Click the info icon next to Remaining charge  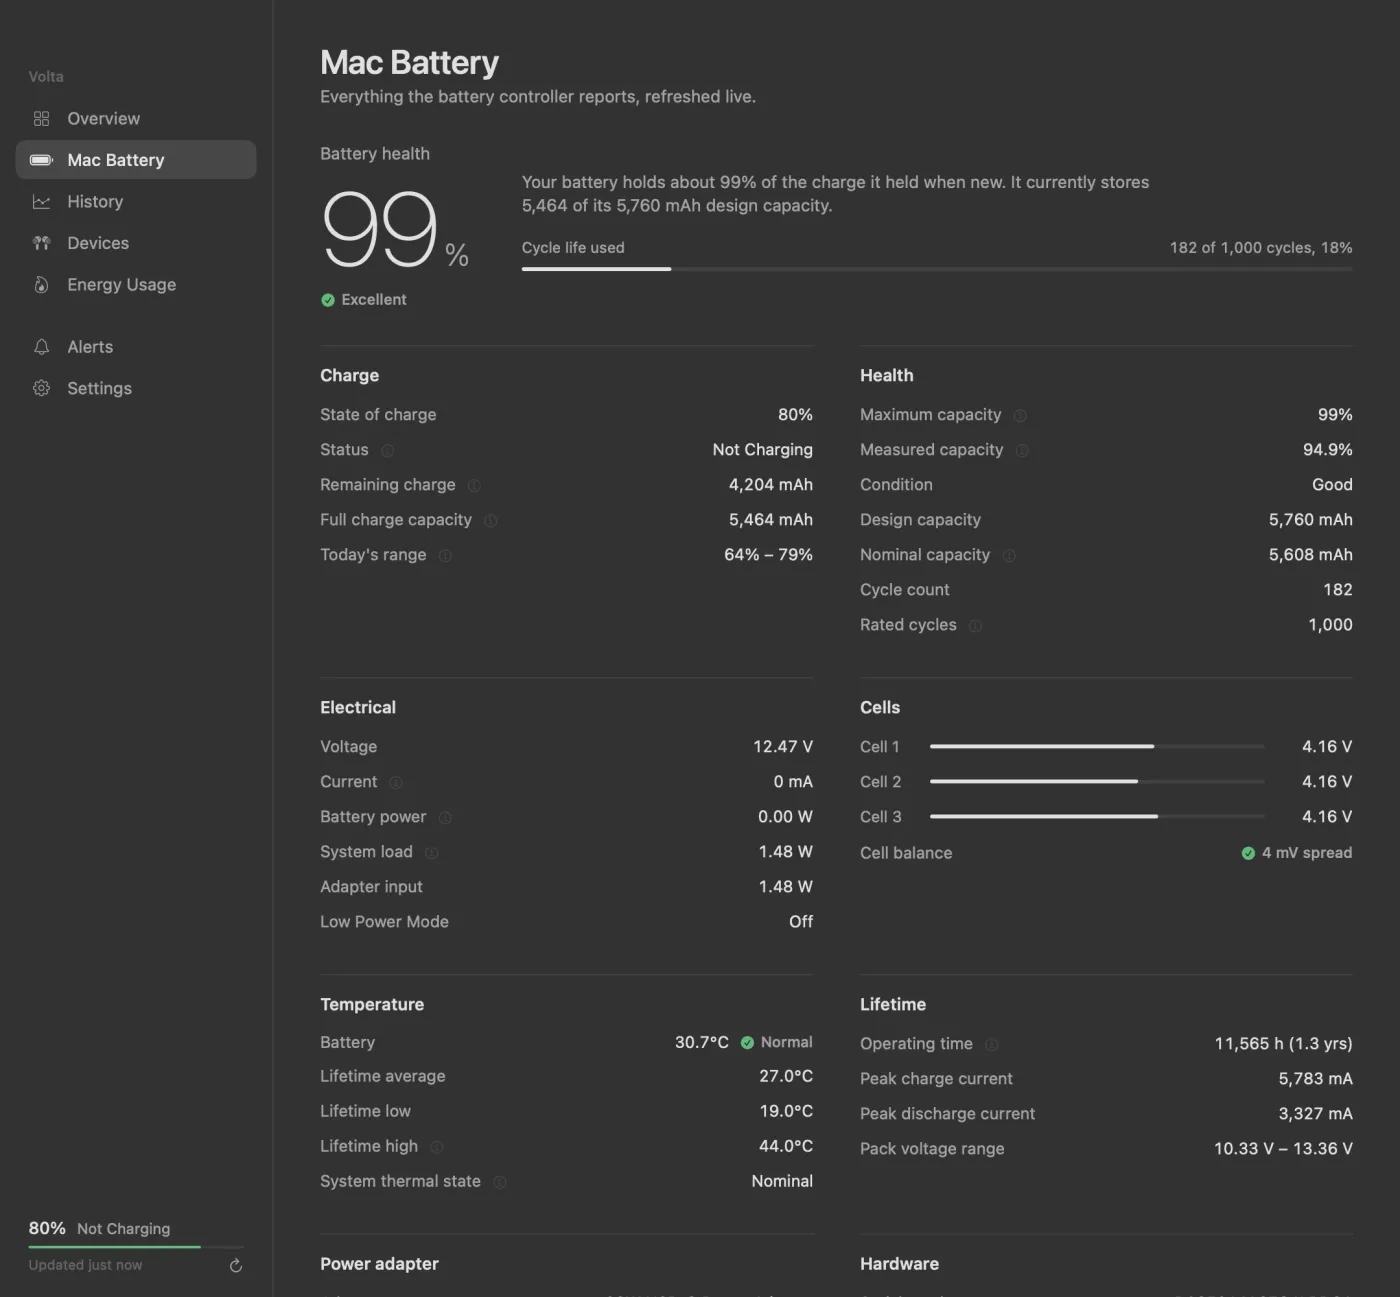coord(474,486)
